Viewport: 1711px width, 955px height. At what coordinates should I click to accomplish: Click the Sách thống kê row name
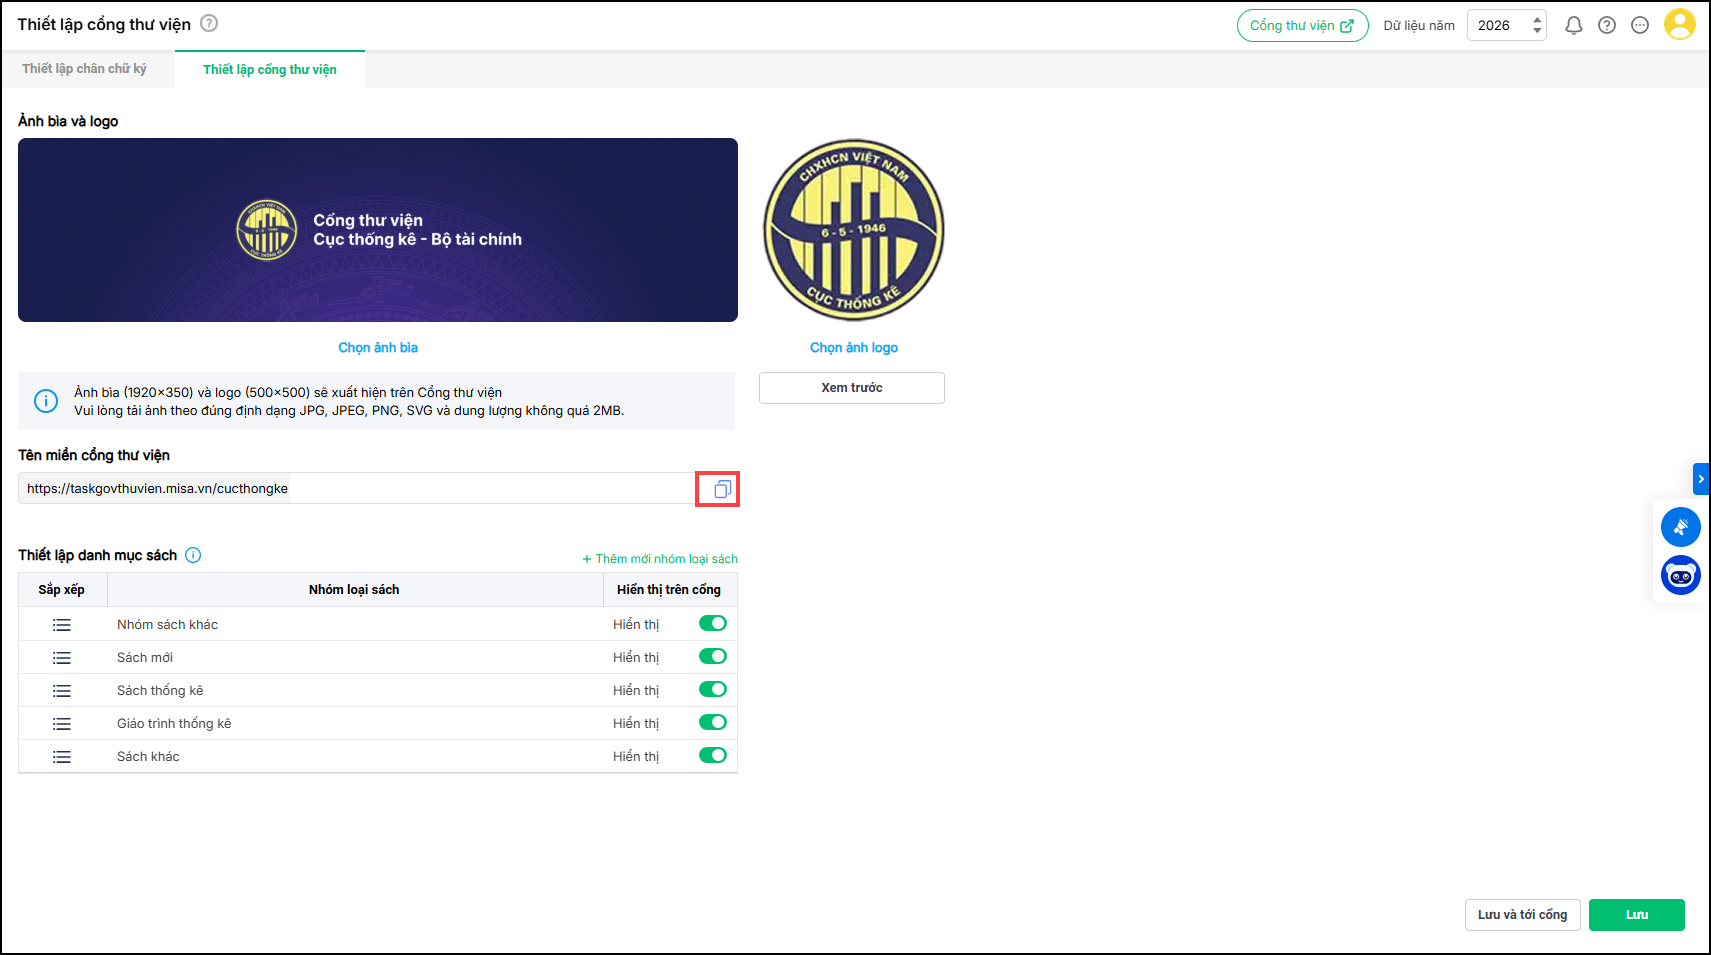click(160, 691)
